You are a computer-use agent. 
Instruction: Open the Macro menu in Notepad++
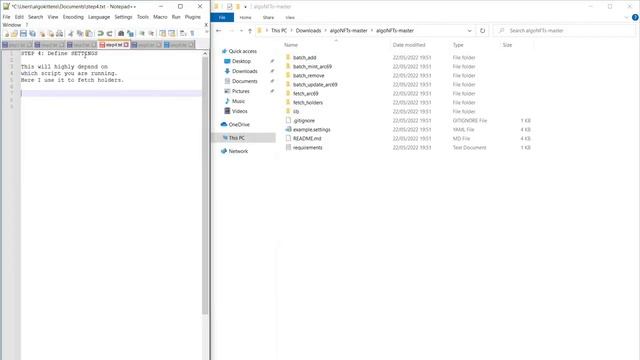pos(160,17)
